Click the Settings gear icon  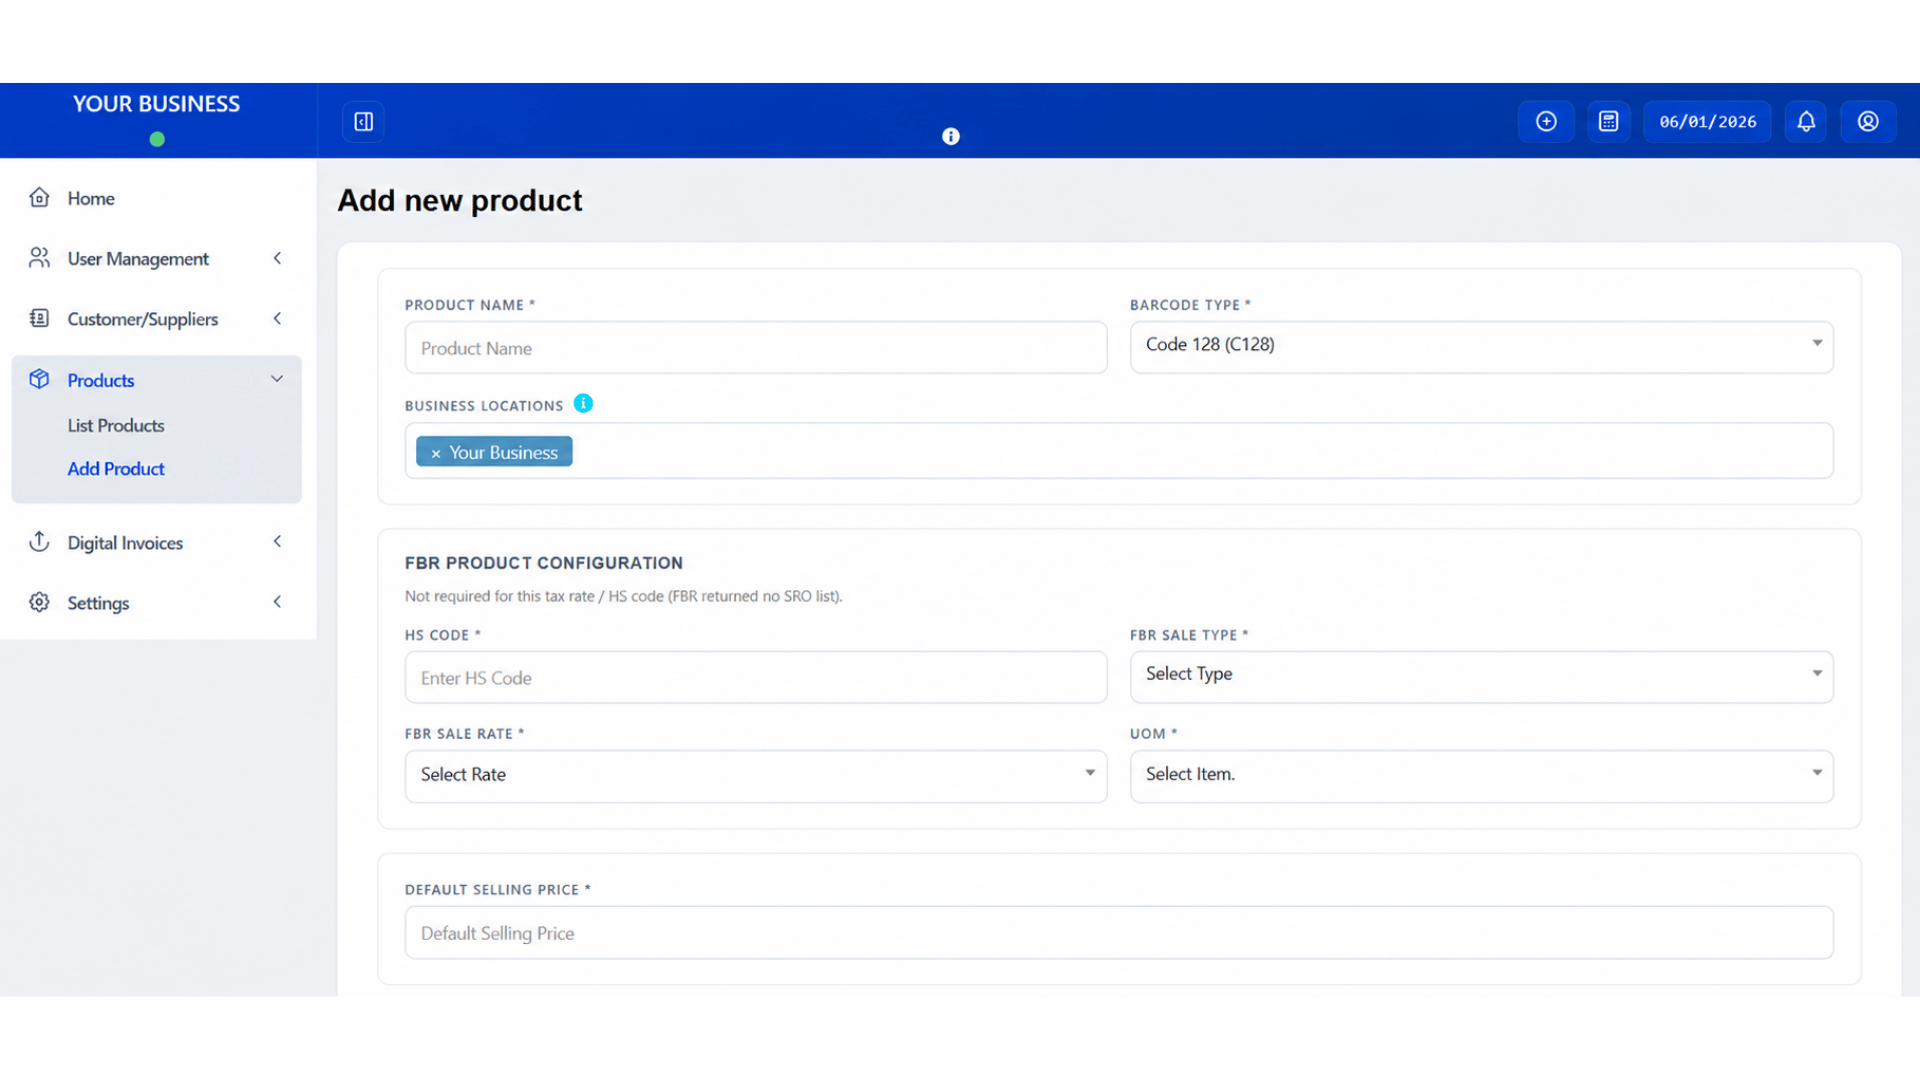pyautogui.click(x=39, y=602)
